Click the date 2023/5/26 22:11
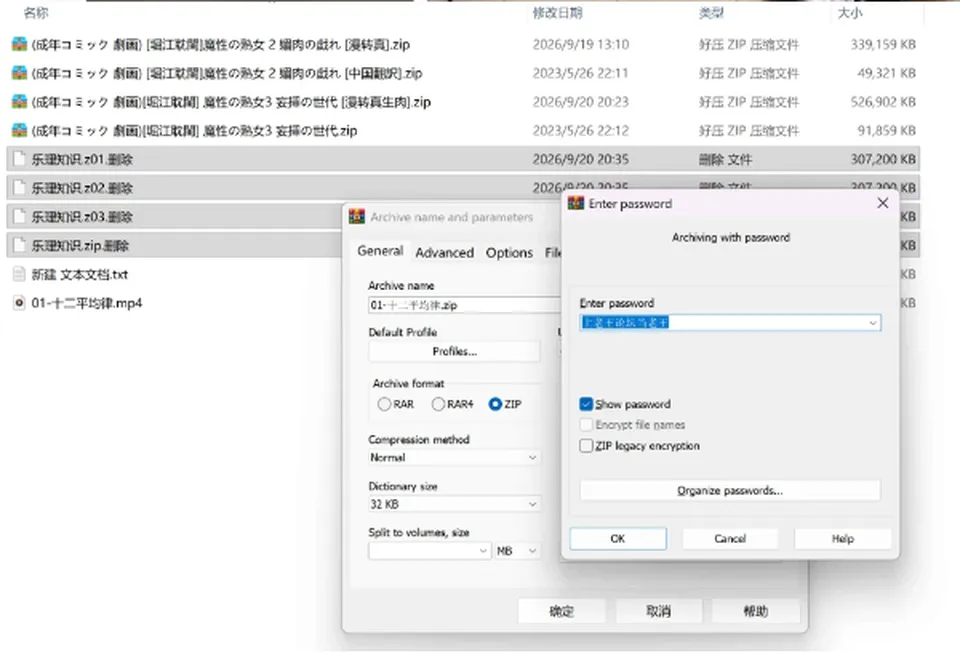The height and width of the screenshot is (653, 960). coord(580,73)
